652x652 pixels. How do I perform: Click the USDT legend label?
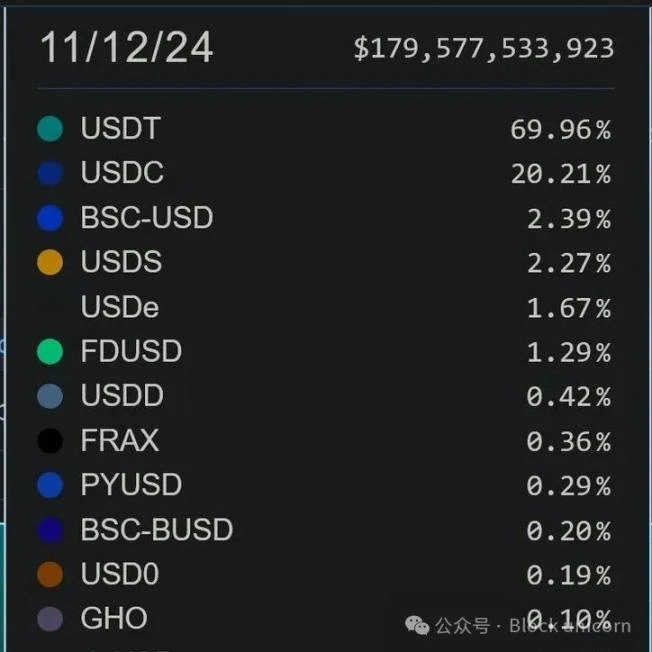pos(120,128)
